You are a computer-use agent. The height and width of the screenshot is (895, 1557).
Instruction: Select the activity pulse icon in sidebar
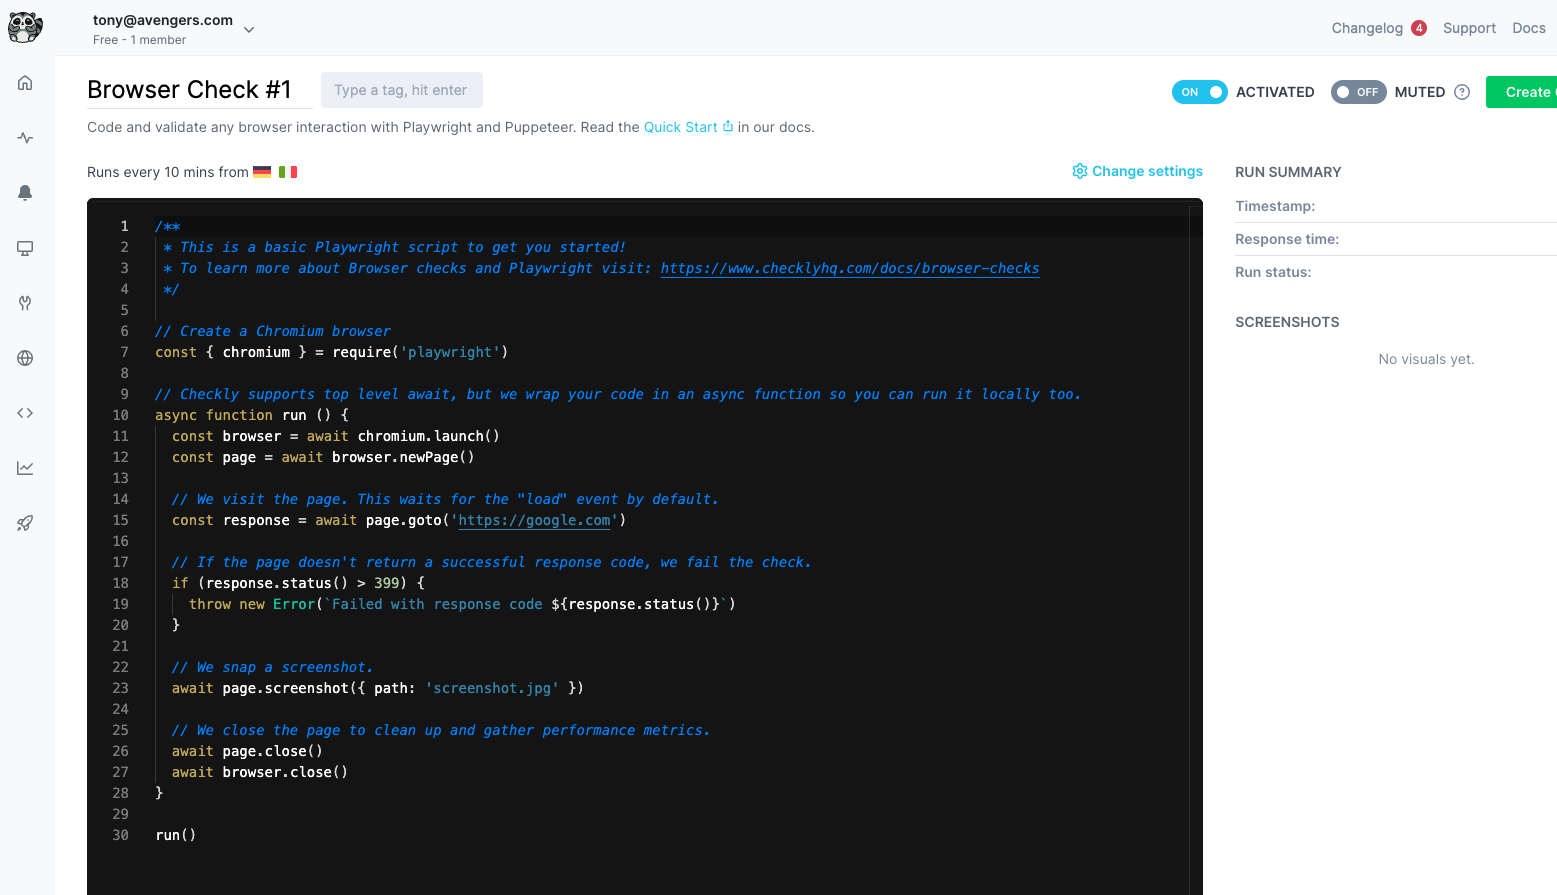pyautogui.click(x=24, y=138)
